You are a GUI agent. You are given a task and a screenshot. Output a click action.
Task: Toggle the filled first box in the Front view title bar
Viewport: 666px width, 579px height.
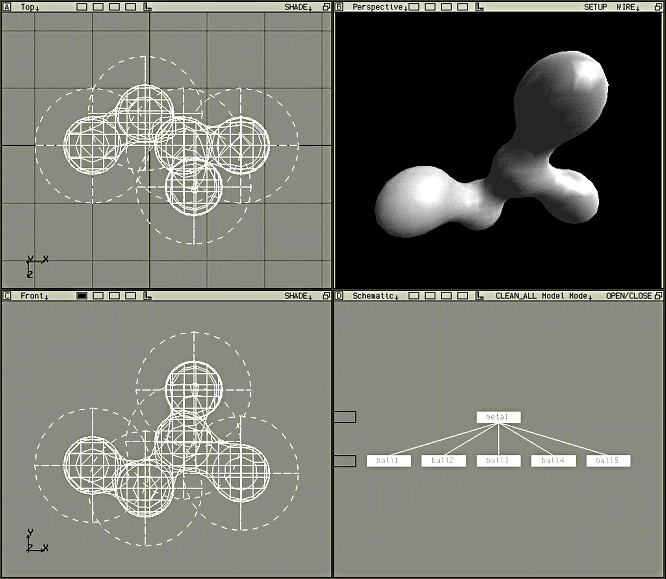tap(83, 296)
